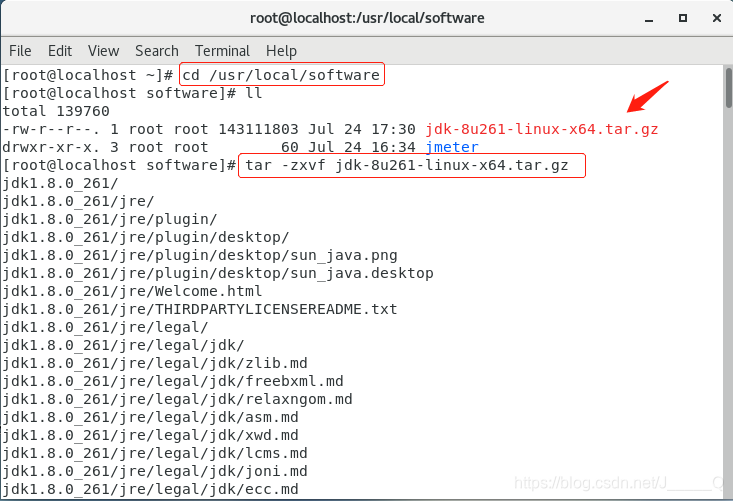
Task: Click the sun_java.desktop output line
Action: pos(218,273)
